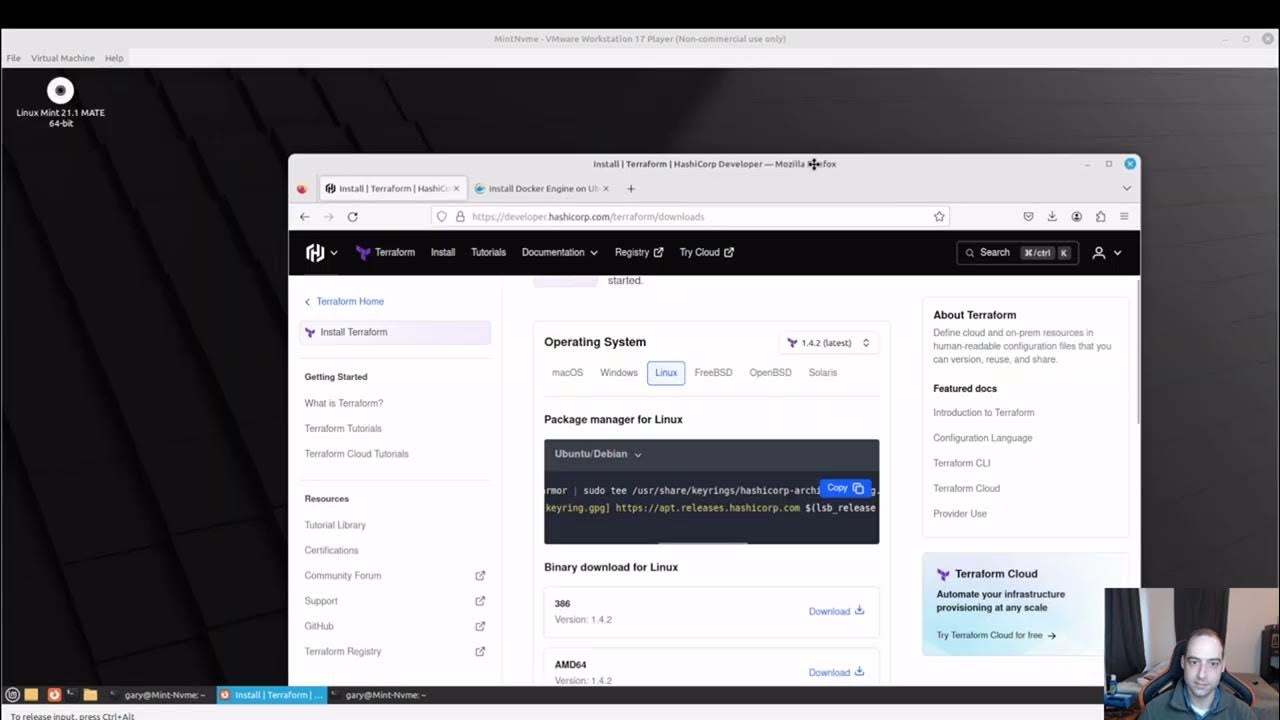The width and height of the screenshot is (1280, 720).
Task: Open the Try Cloud nav link
Action: [706, 252]
